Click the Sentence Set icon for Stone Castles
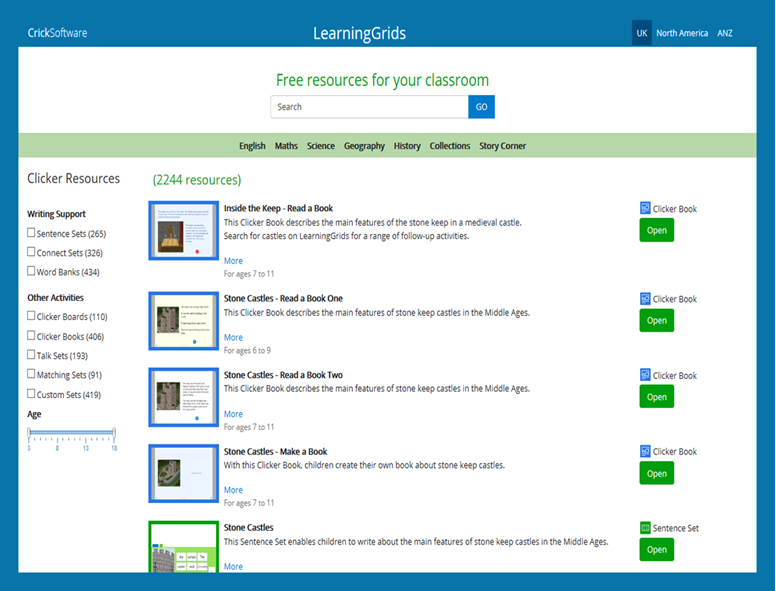This screenshot has width=776, height=591. [x=645, y=528]
